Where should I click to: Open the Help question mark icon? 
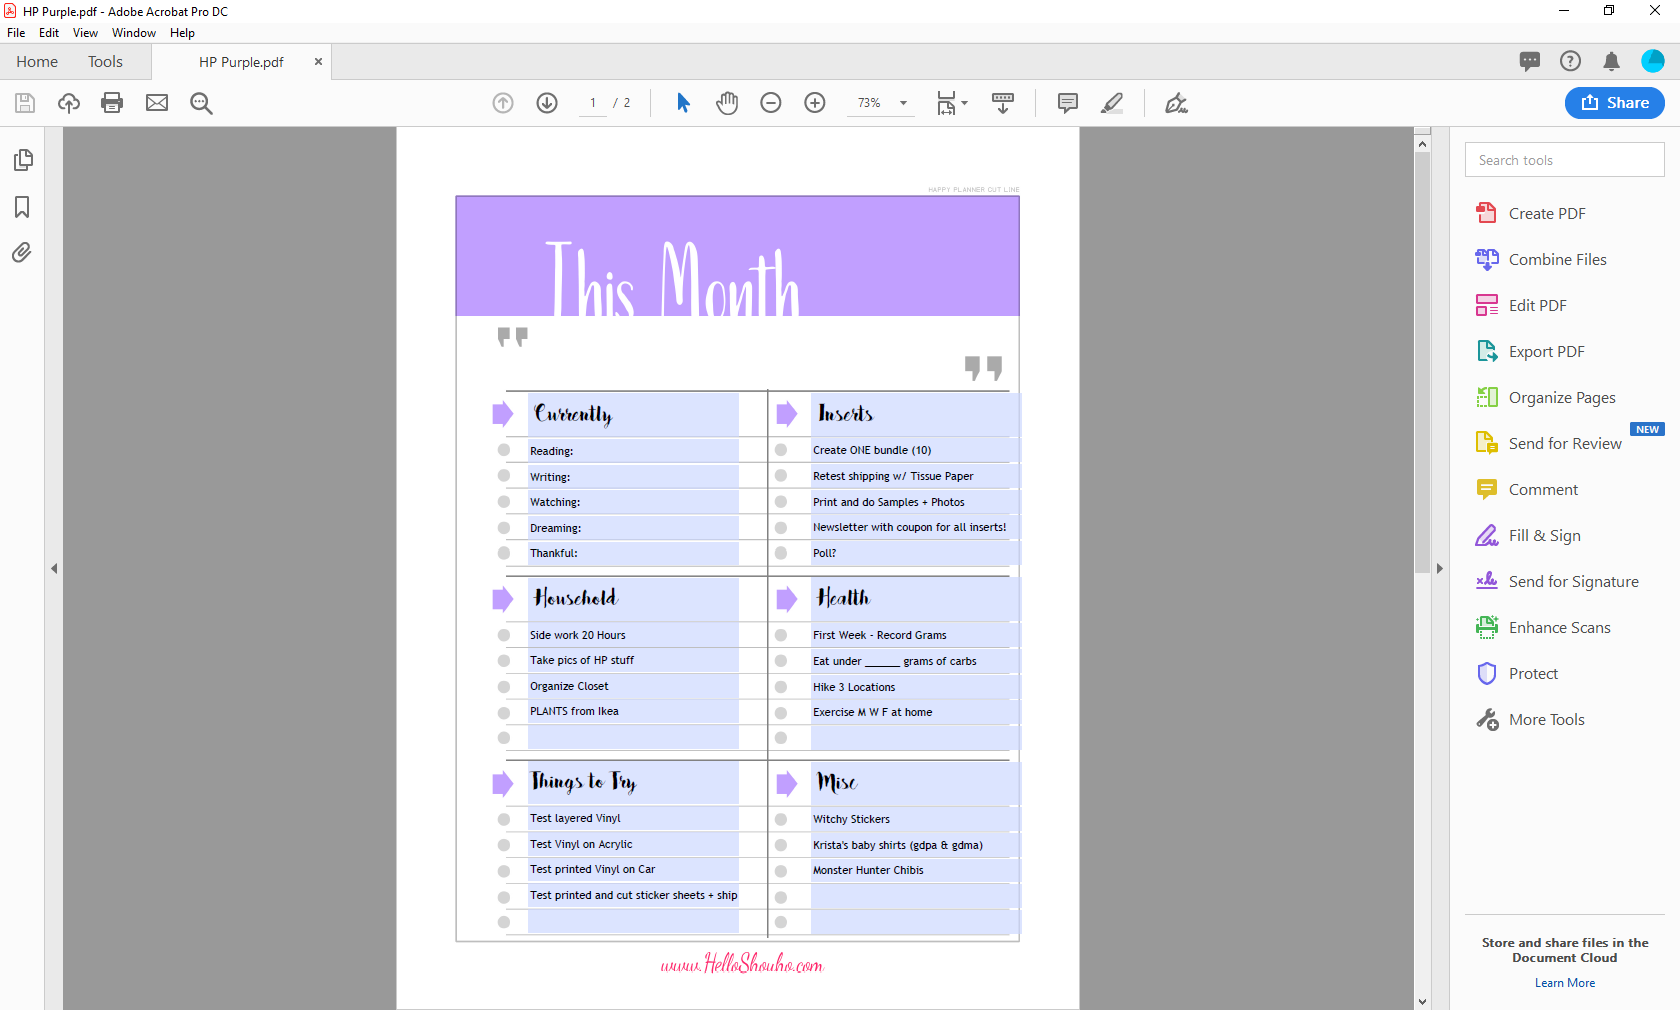1571,61
